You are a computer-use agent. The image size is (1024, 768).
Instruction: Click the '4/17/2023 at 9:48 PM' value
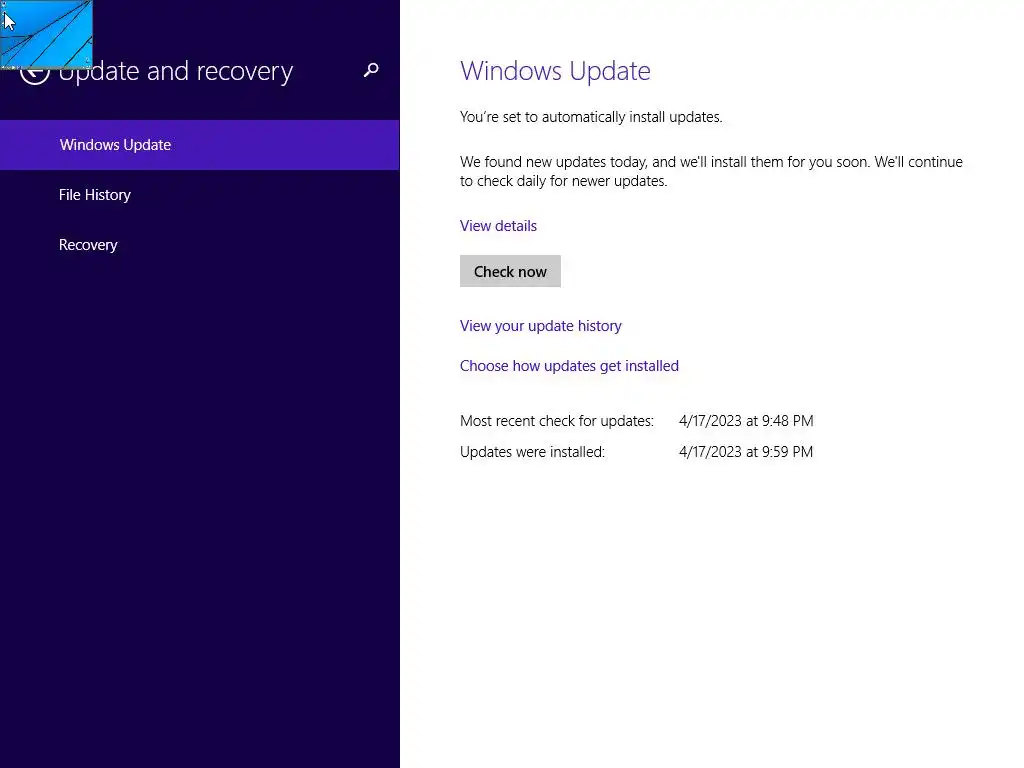(x=746, y=421)
